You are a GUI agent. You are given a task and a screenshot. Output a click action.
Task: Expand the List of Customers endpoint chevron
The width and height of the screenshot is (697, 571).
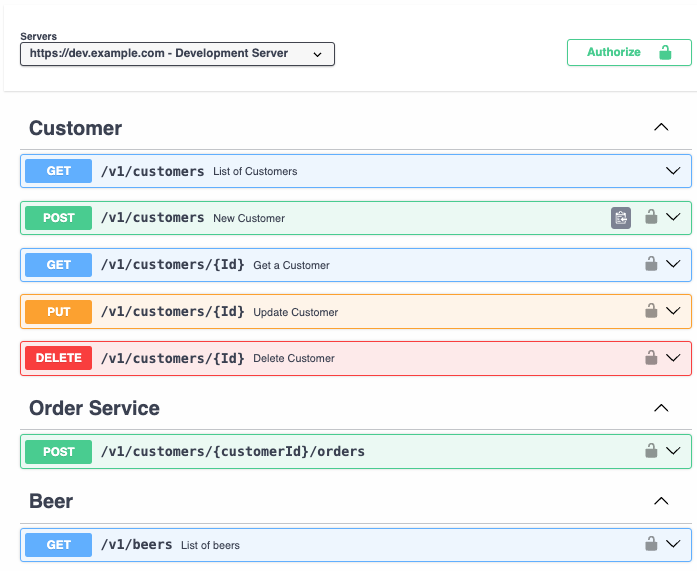[x=673, y=171]
